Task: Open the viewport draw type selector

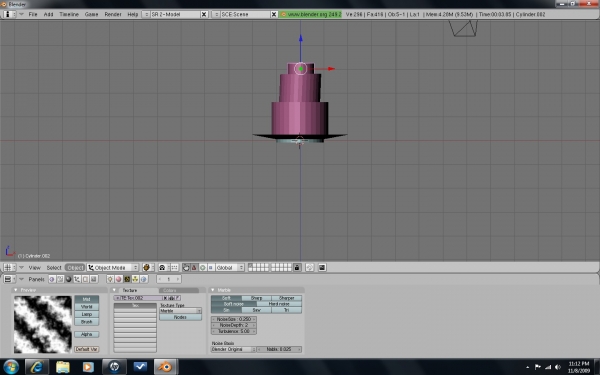Action: 148,267
